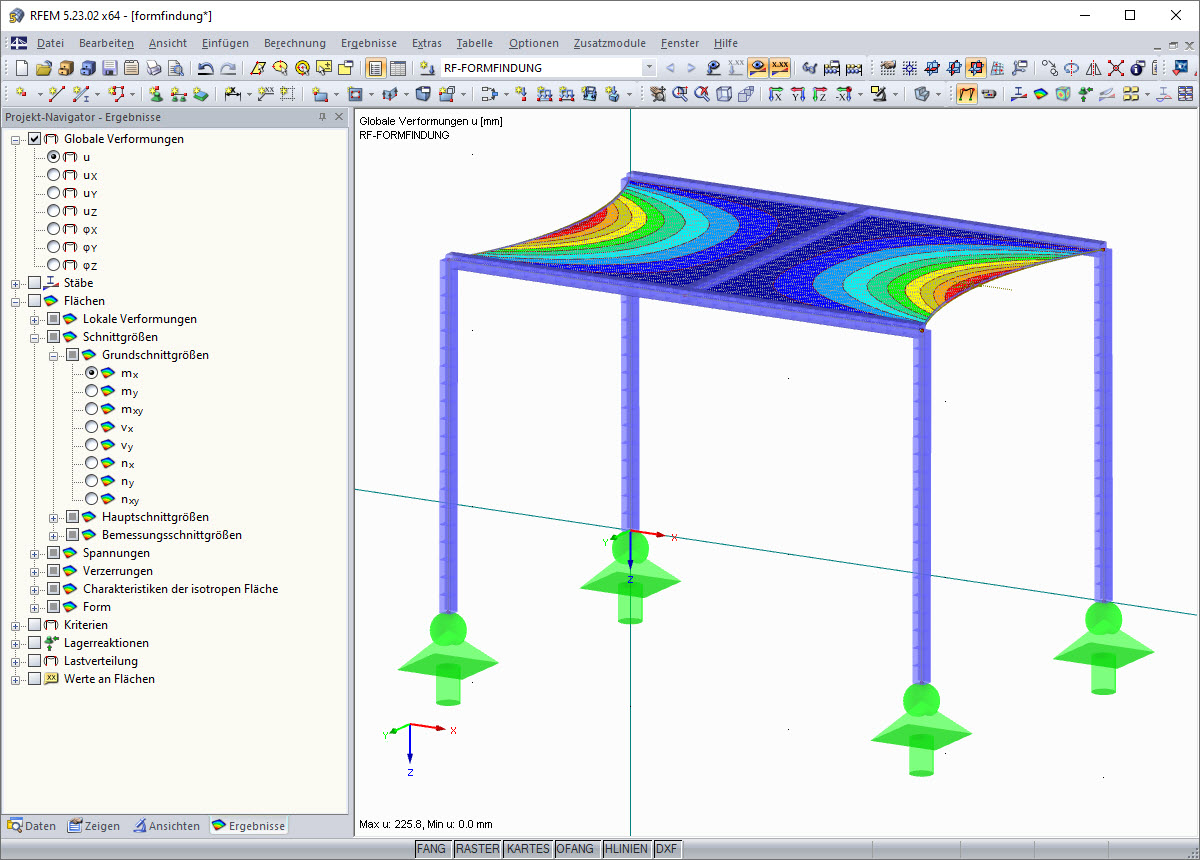Select the uZ deformation radio button

(x=54, y=211)
